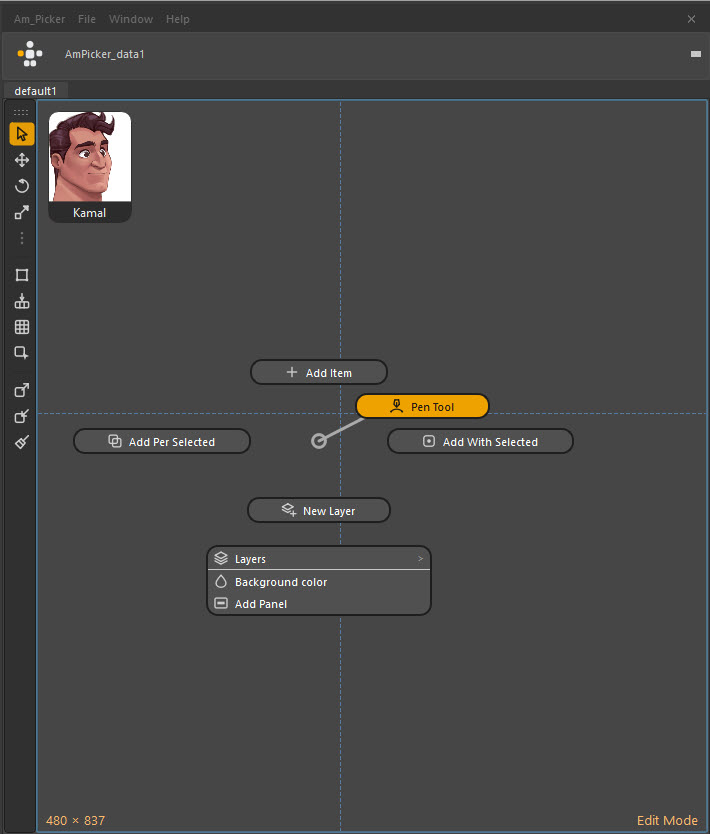This screenshot has width=710, height=834.
Task: Click the box-with-inward-arrow toolbar icon
Action: pyautogui.click(x=22, y=416)
